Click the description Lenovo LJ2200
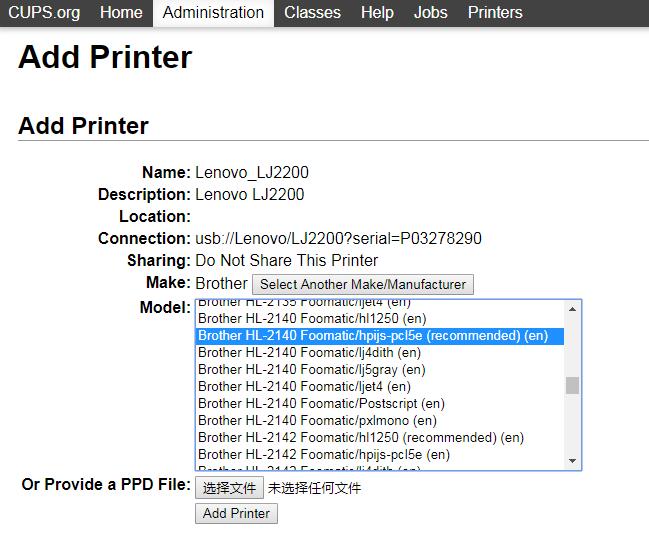 pos(250,195)
